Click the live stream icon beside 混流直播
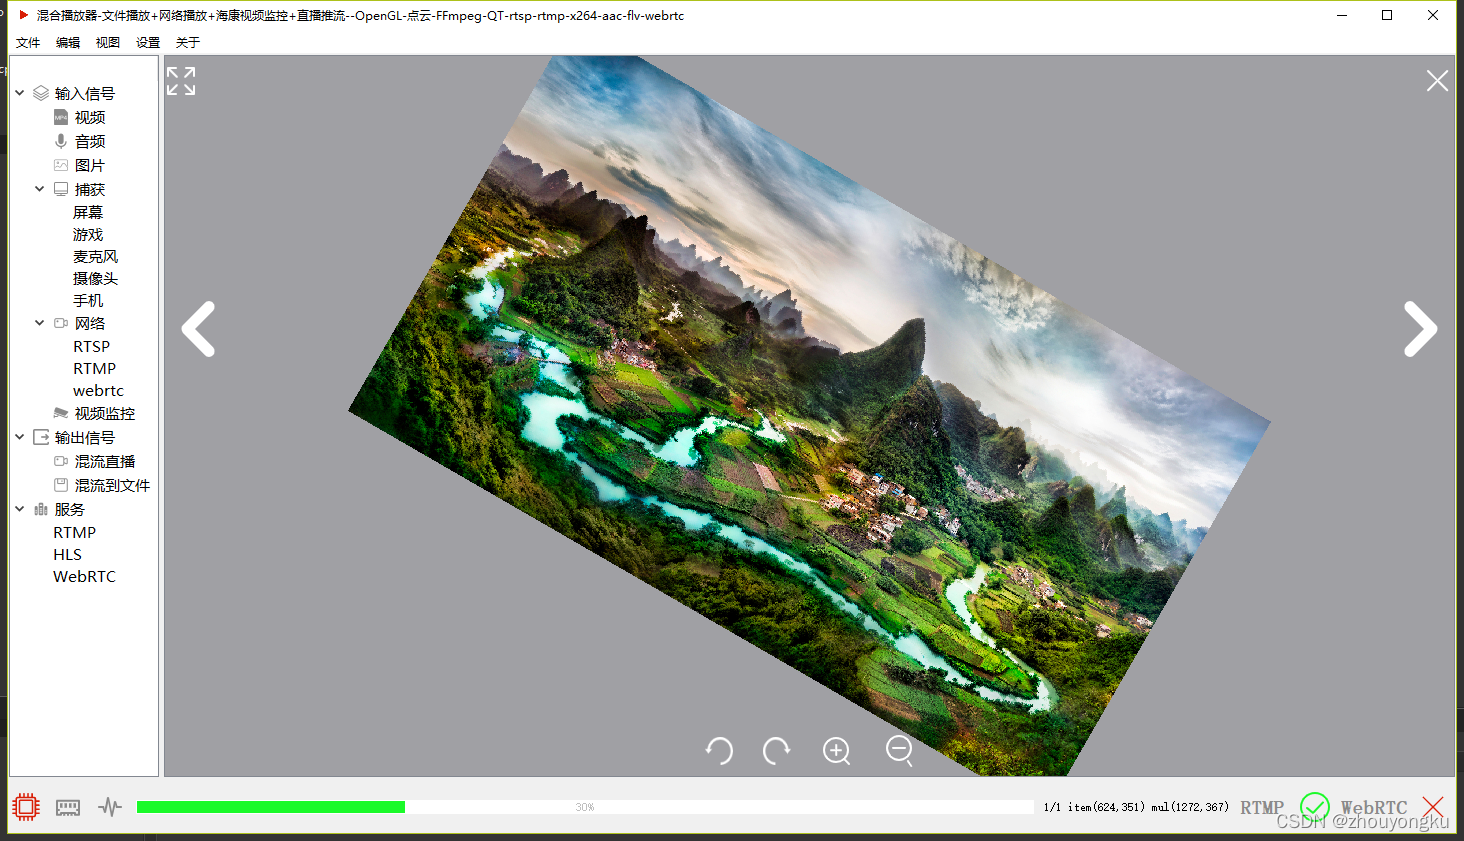This screenshot has width=1464, height=841. click(61, 461)
